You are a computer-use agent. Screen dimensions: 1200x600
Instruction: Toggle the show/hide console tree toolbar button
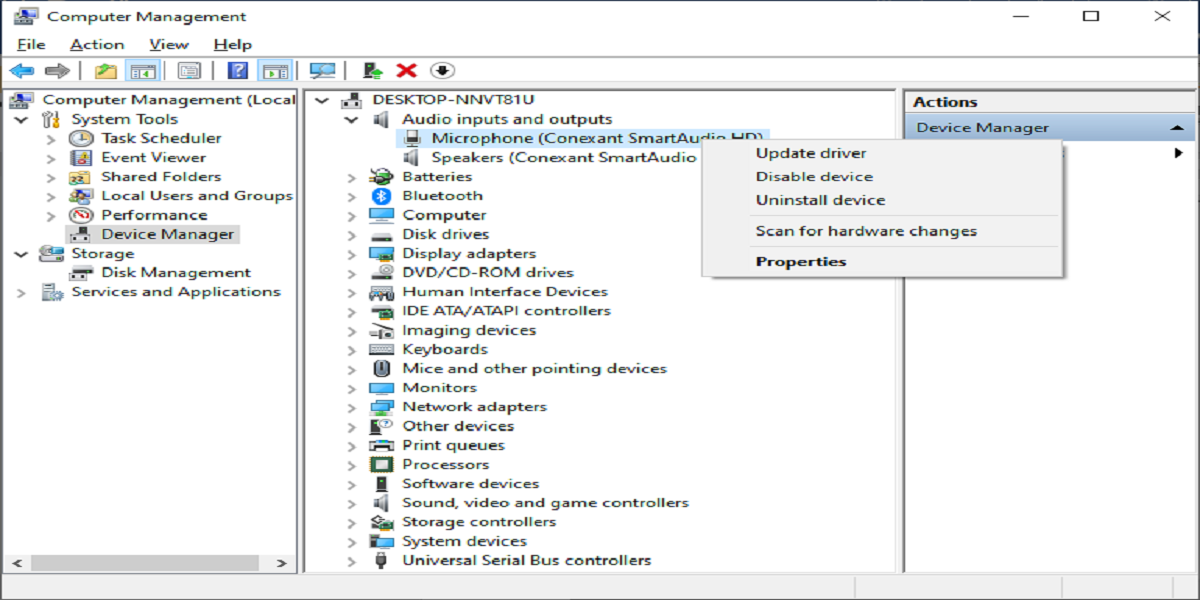(x=144, y=71)
